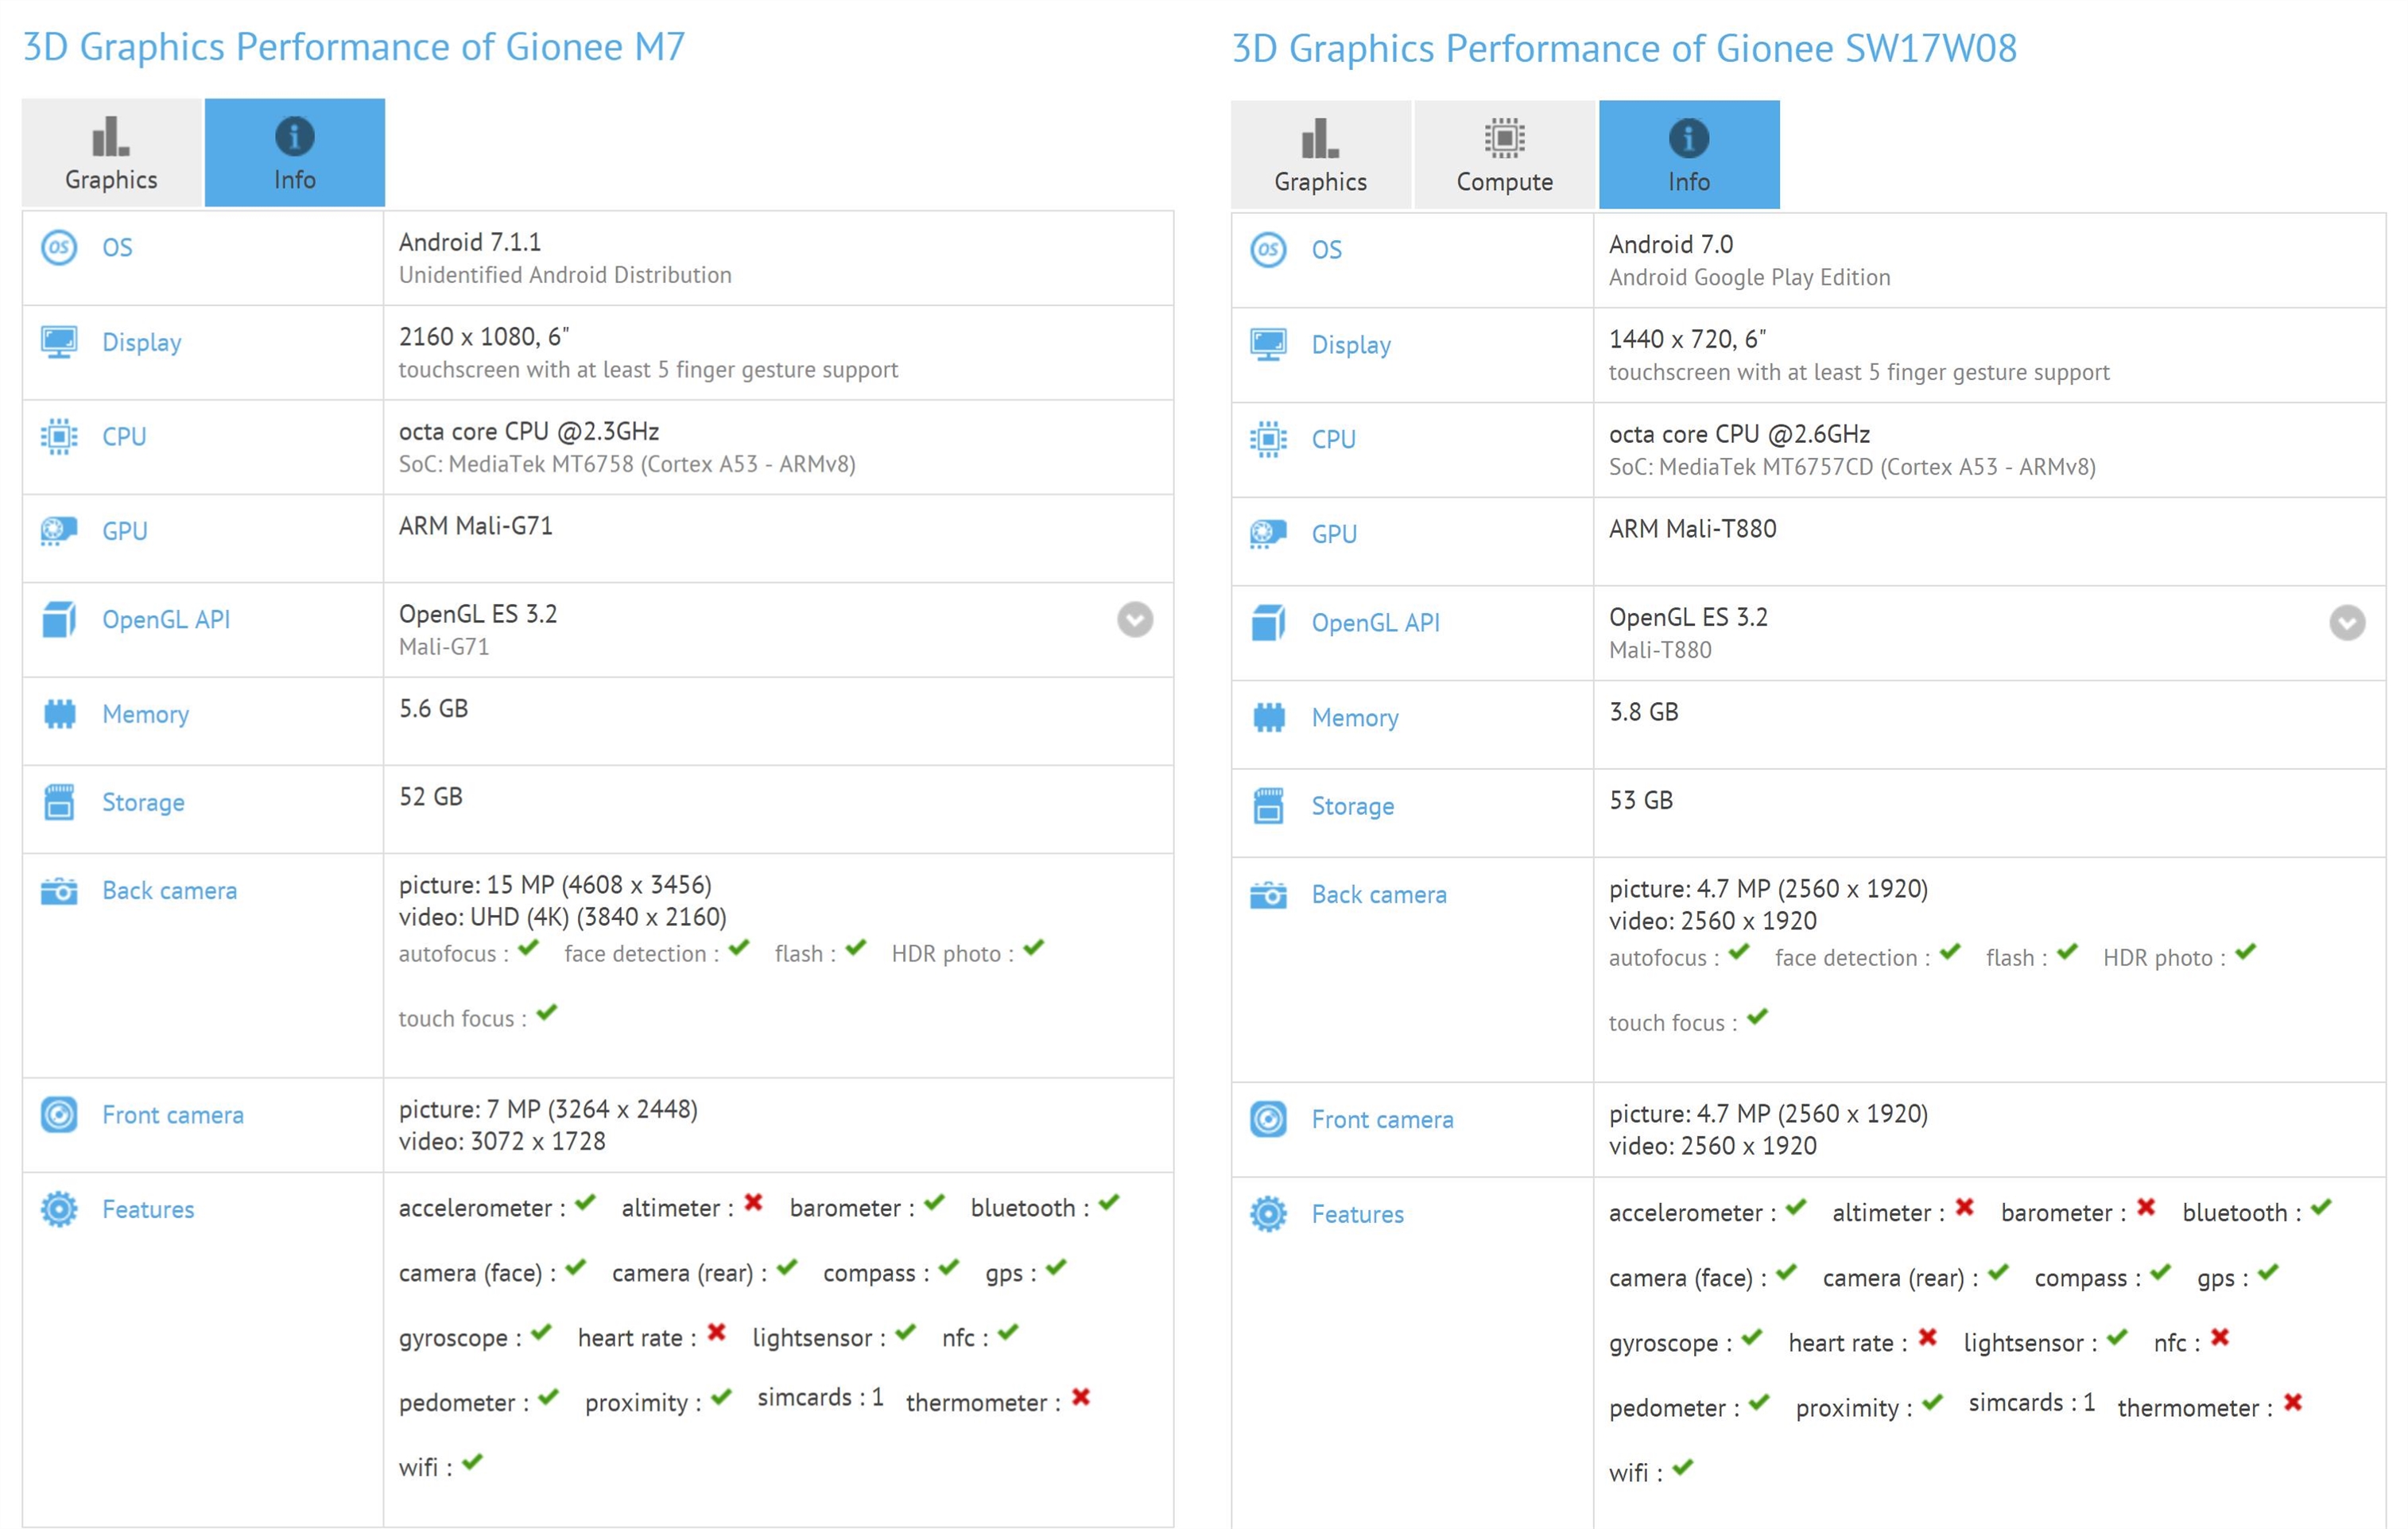2408x1529 pixels.
Task: Click 'ARM Mali-G71' GPU value
Action: click(476, 526)
